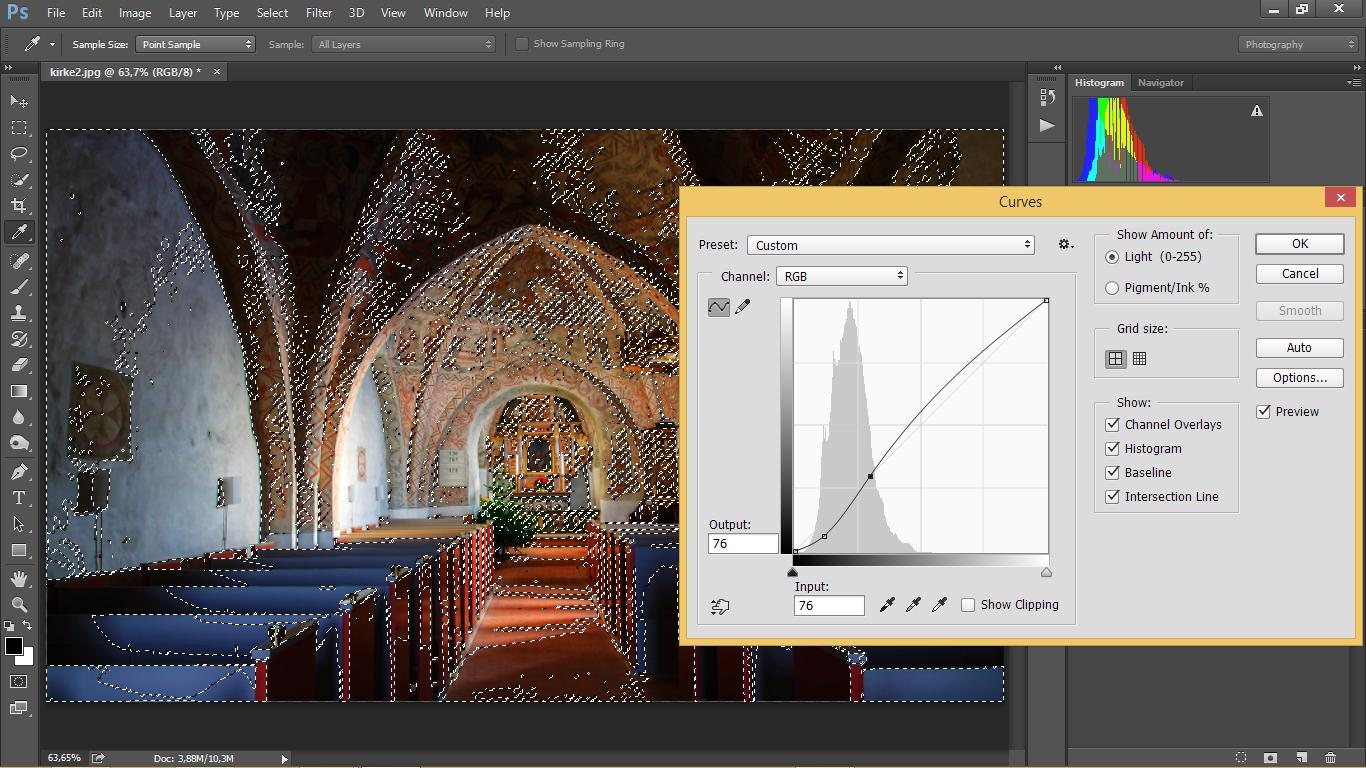Click the on-image adjustment hand icon
This screenshot has height=768, width=1366.
(720, 606)
